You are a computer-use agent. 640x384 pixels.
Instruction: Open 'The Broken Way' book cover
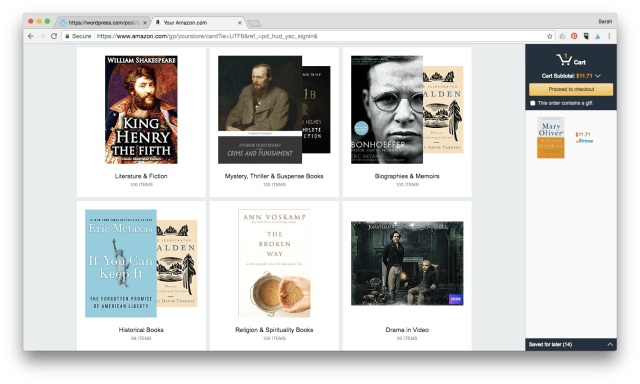coord(274,263)
